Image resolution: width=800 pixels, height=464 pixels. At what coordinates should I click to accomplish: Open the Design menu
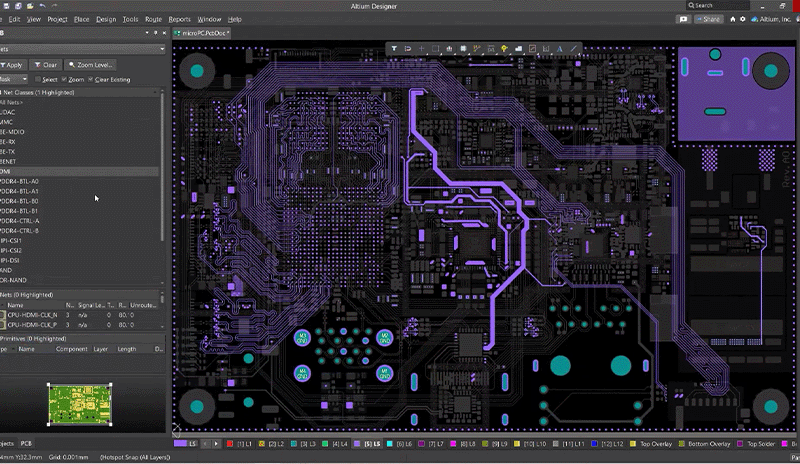pos(105,19)
